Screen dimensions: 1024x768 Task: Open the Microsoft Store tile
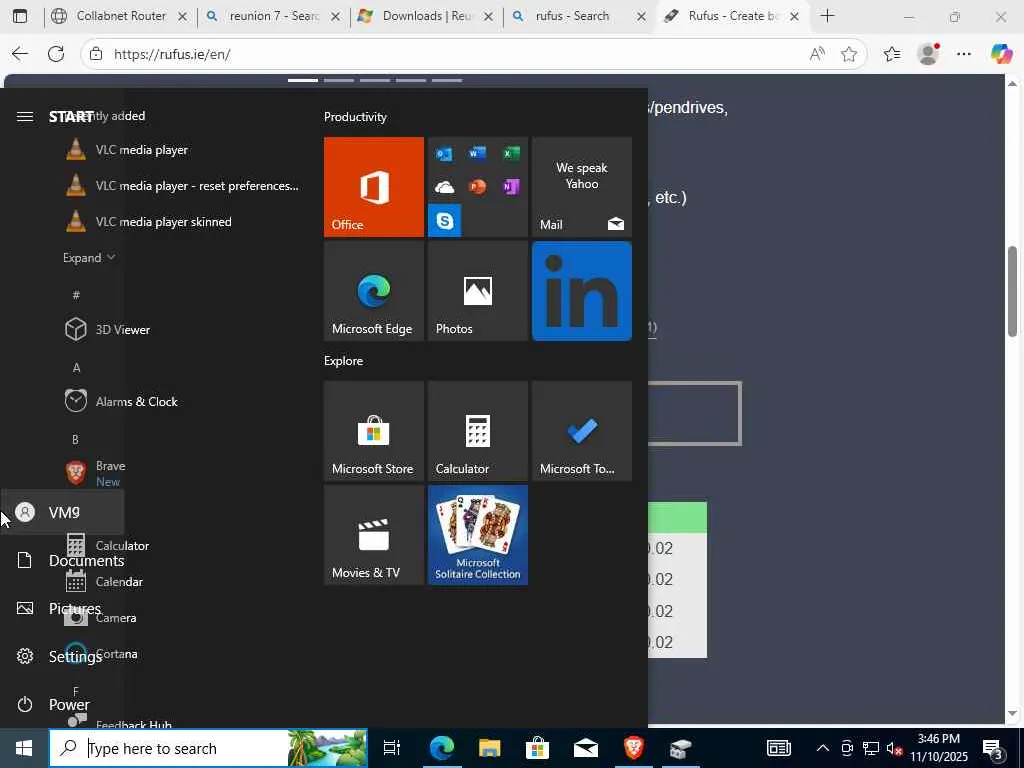374,431
